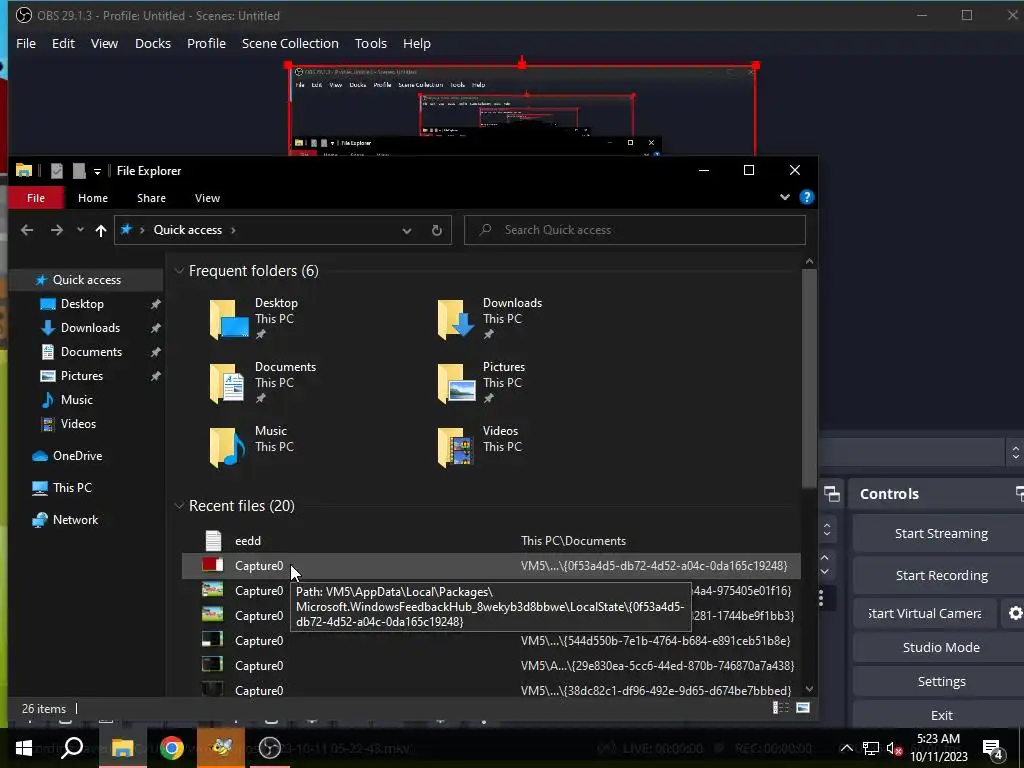Go up one folder level
Viewport: 1024px width, 768px height.
101,230
